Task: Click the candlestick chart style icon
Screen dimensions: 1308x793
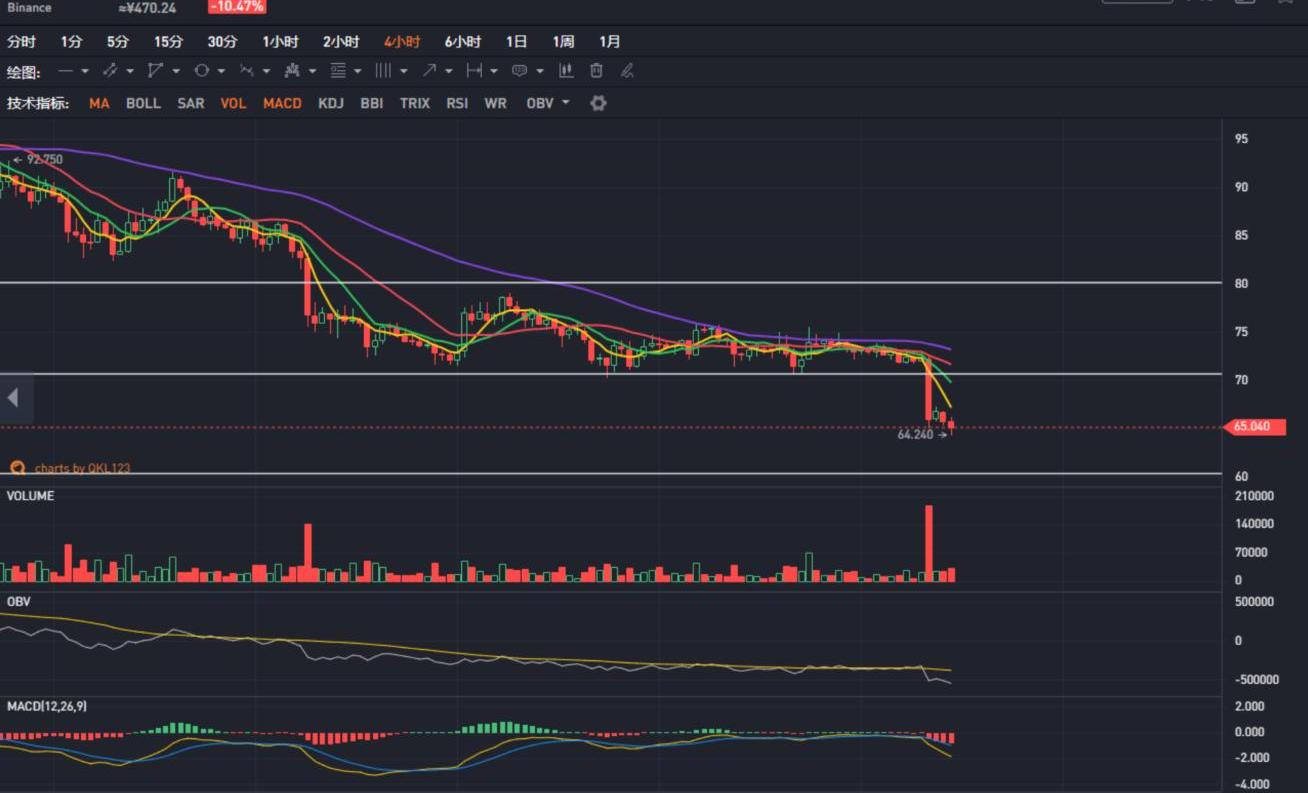Action: 566,71
